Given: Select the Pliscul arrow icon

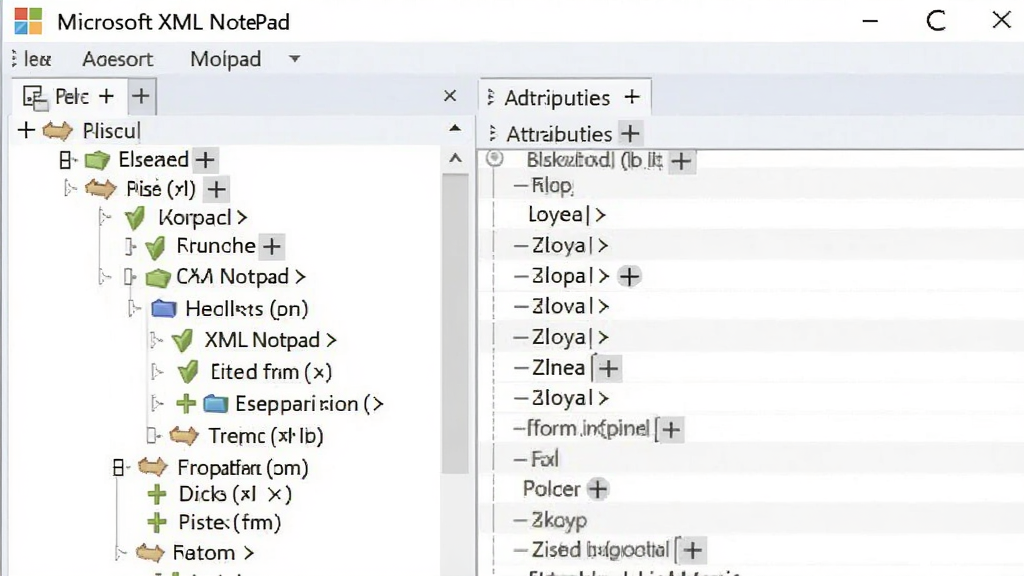Looking at the screenshot, I should (57, 131).
